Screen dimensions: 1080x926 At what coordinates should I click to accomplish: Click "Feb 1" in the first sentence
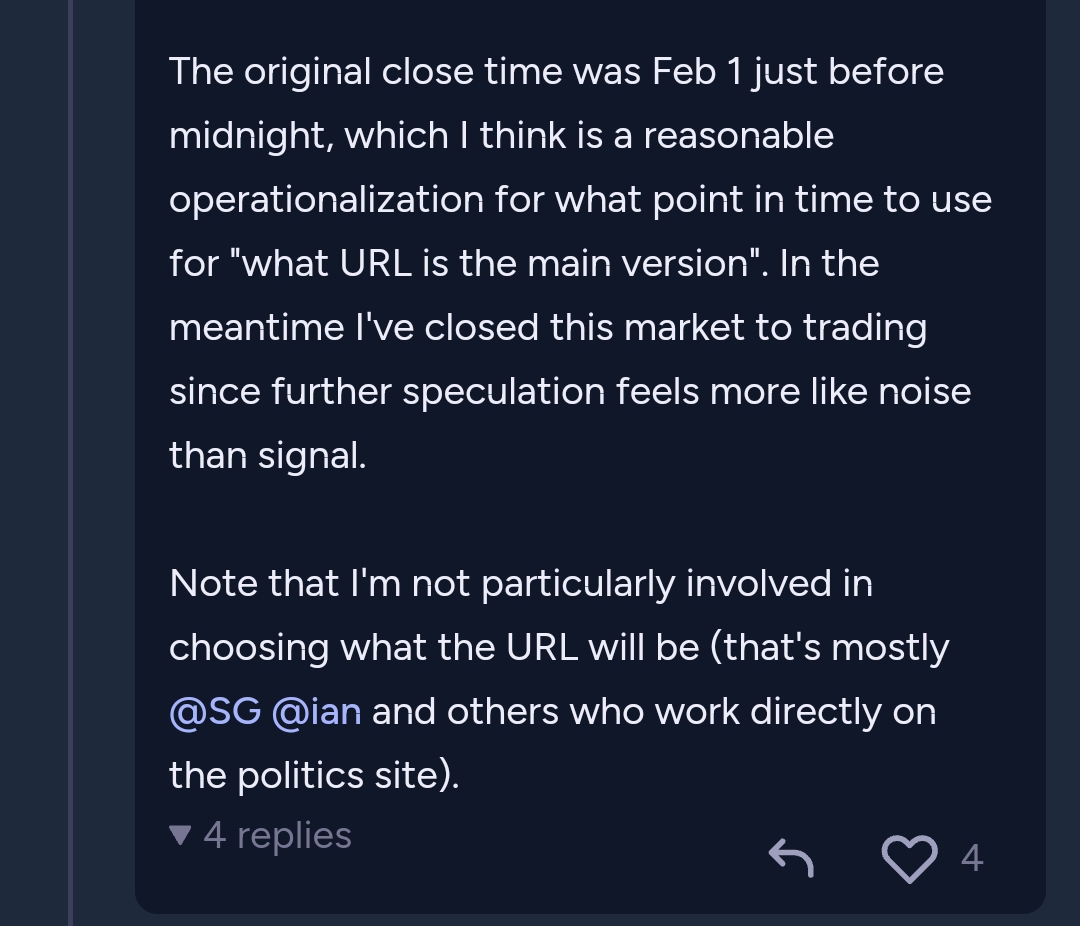click(x=697, y=72)
